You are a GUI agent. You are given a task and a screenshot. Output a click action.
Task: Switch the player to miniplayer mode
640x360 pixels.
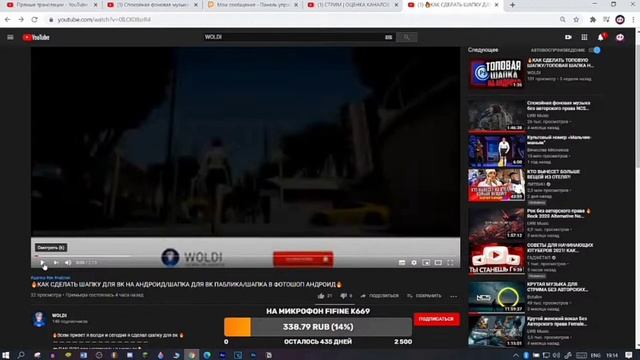click(426, 262)
